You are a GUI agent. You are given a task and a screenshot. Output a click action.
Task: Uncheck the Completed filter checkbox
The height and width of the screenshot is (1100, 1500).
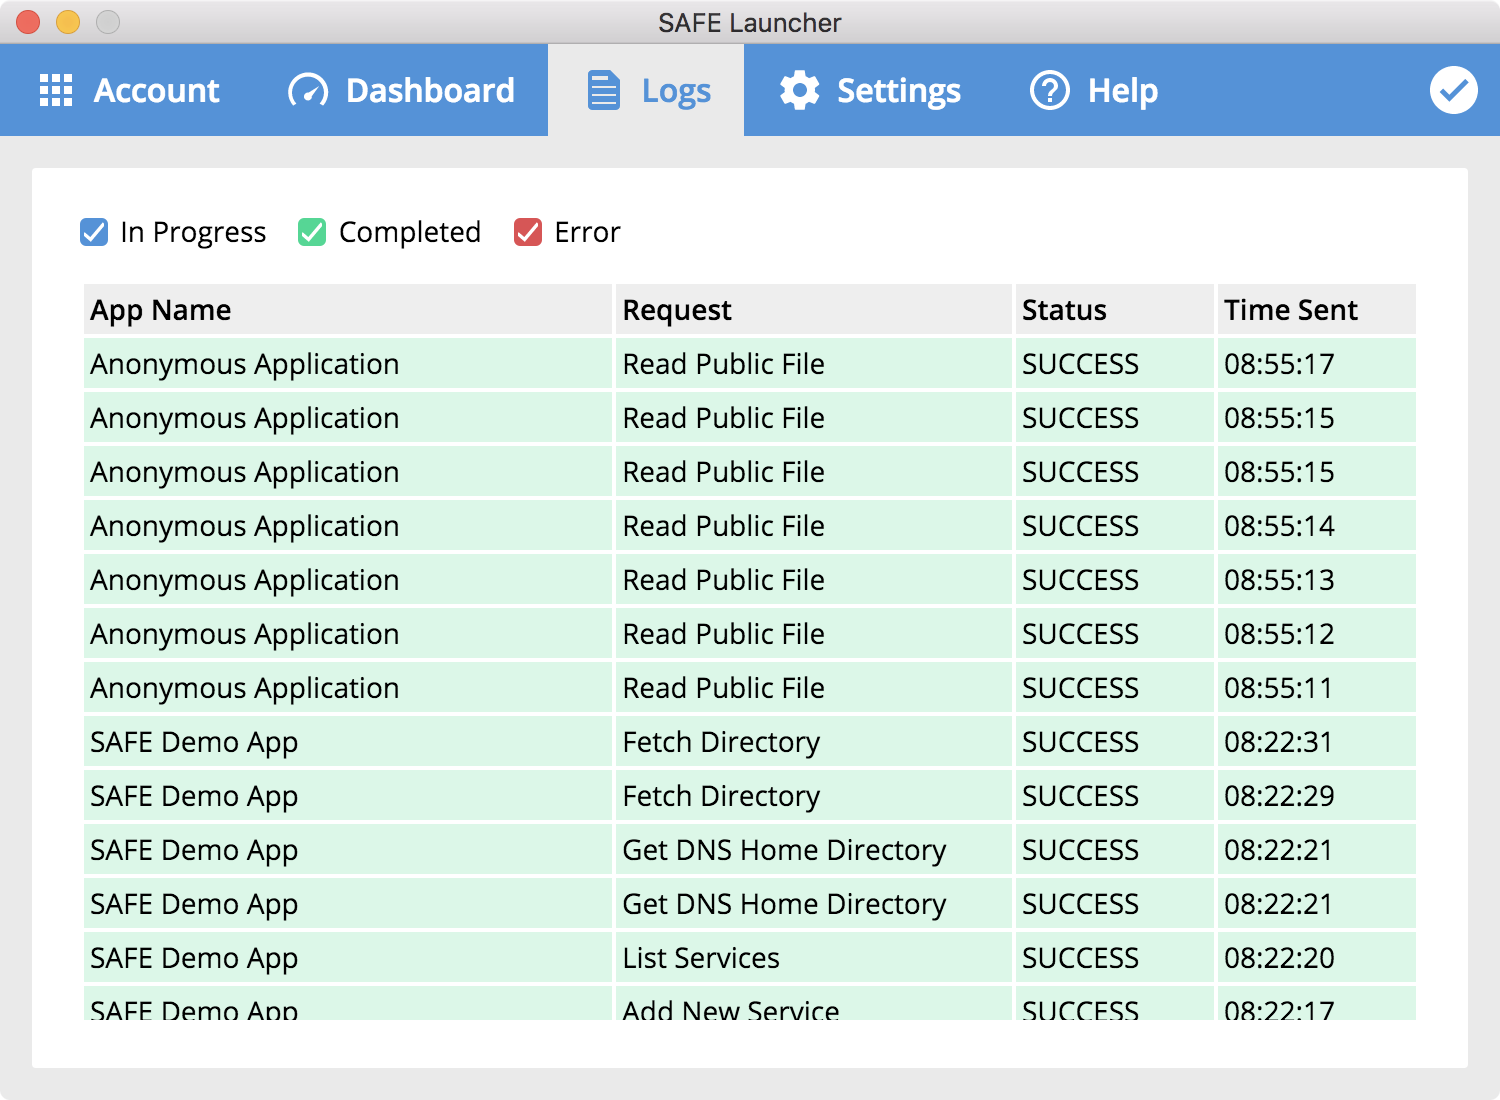click(x=312, y=232)
